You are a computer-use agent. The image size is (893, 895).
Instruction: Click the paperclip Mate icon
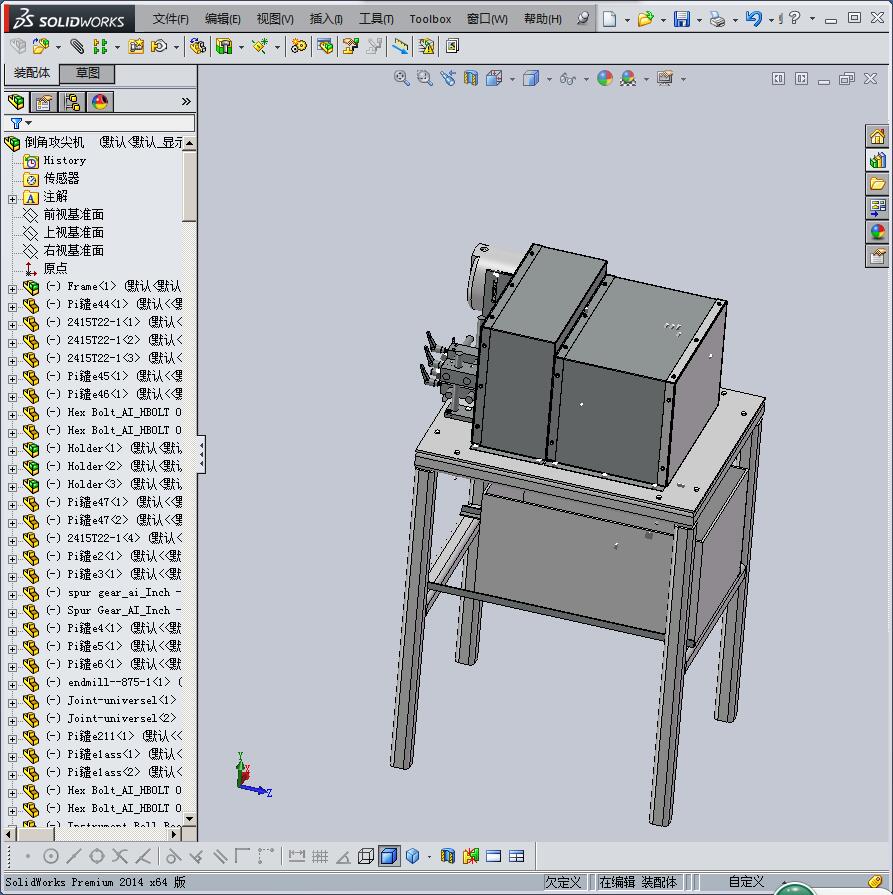(77, 46)
